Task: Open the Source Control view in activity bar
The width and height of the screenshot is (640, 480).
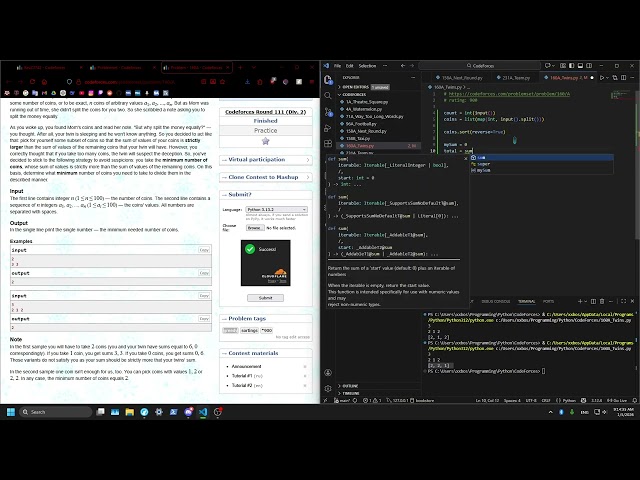Action: [x=328, y=112]
